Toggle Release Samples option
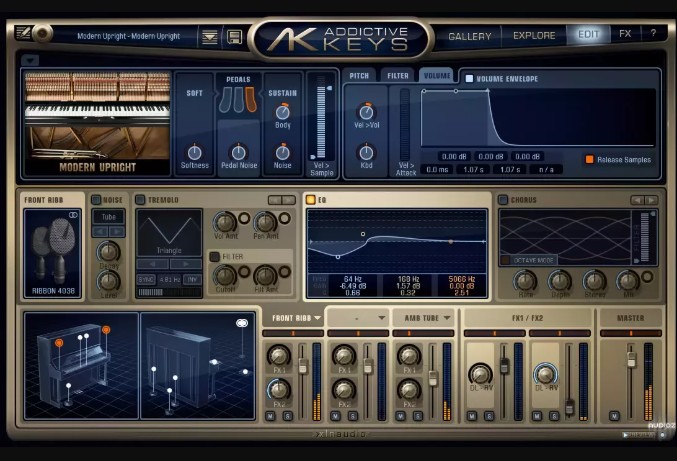The width and height of the screenshot is (677, 461). 589,159
